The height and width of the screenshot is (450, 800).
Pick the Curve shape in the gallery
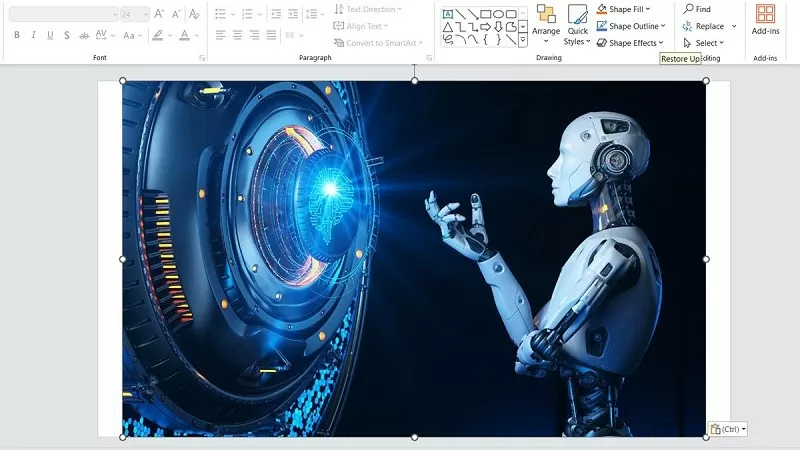coord(473,39)
